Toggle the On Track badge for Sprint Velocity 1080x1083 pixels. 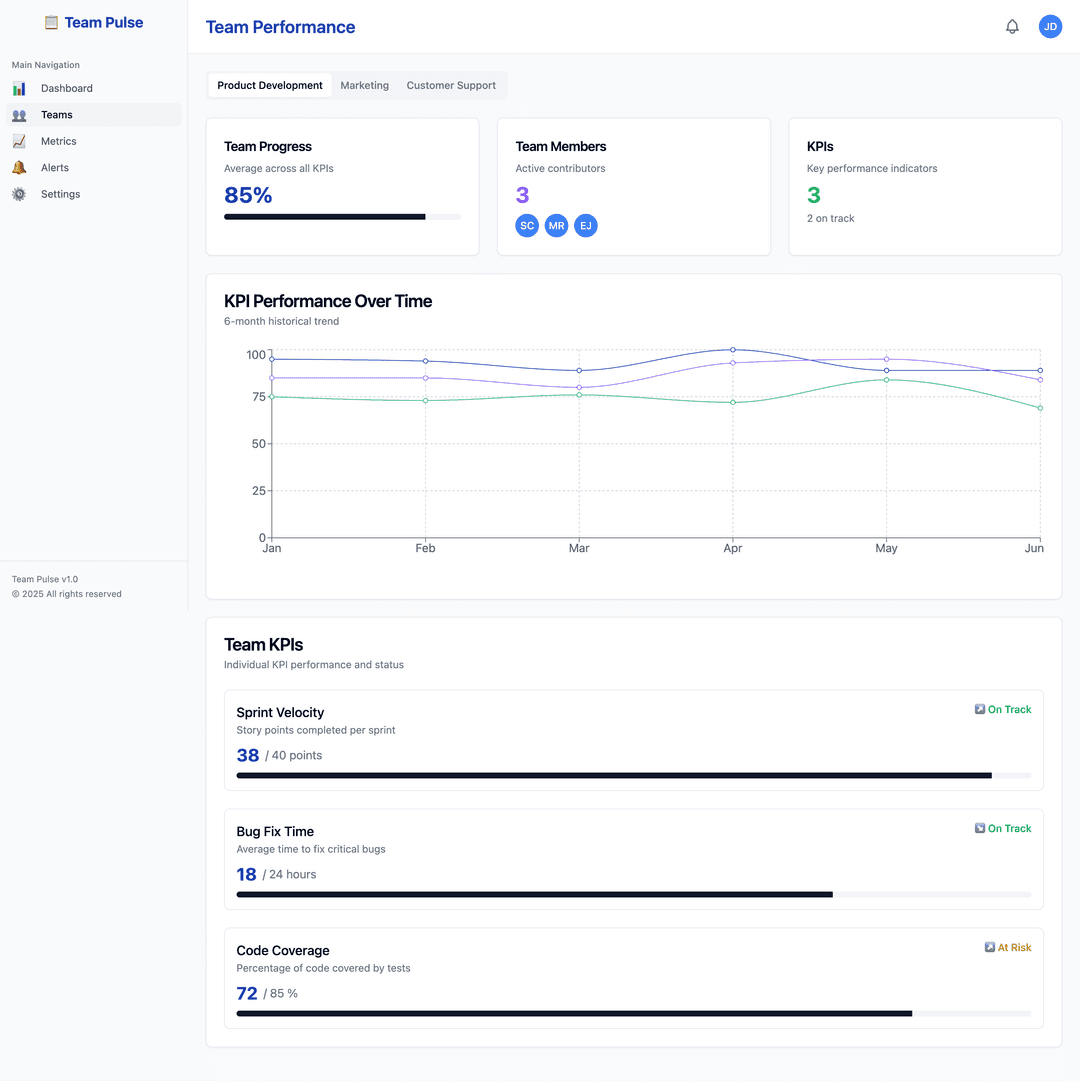pyautogui.click(x=1003, y=709)
